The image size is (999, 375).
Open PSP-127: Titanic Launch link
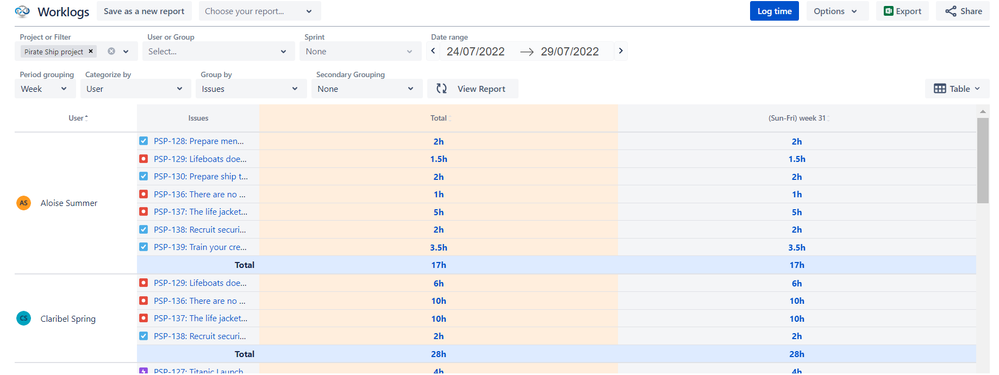click(198, 371)
